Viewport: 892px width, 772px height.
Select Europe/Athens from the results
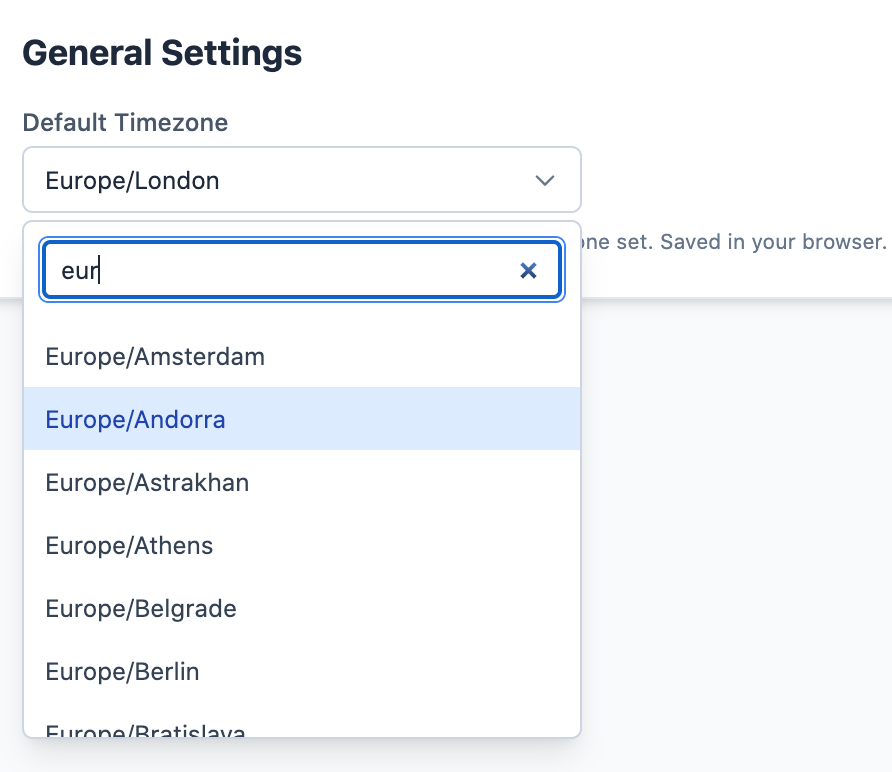[128, 545]
